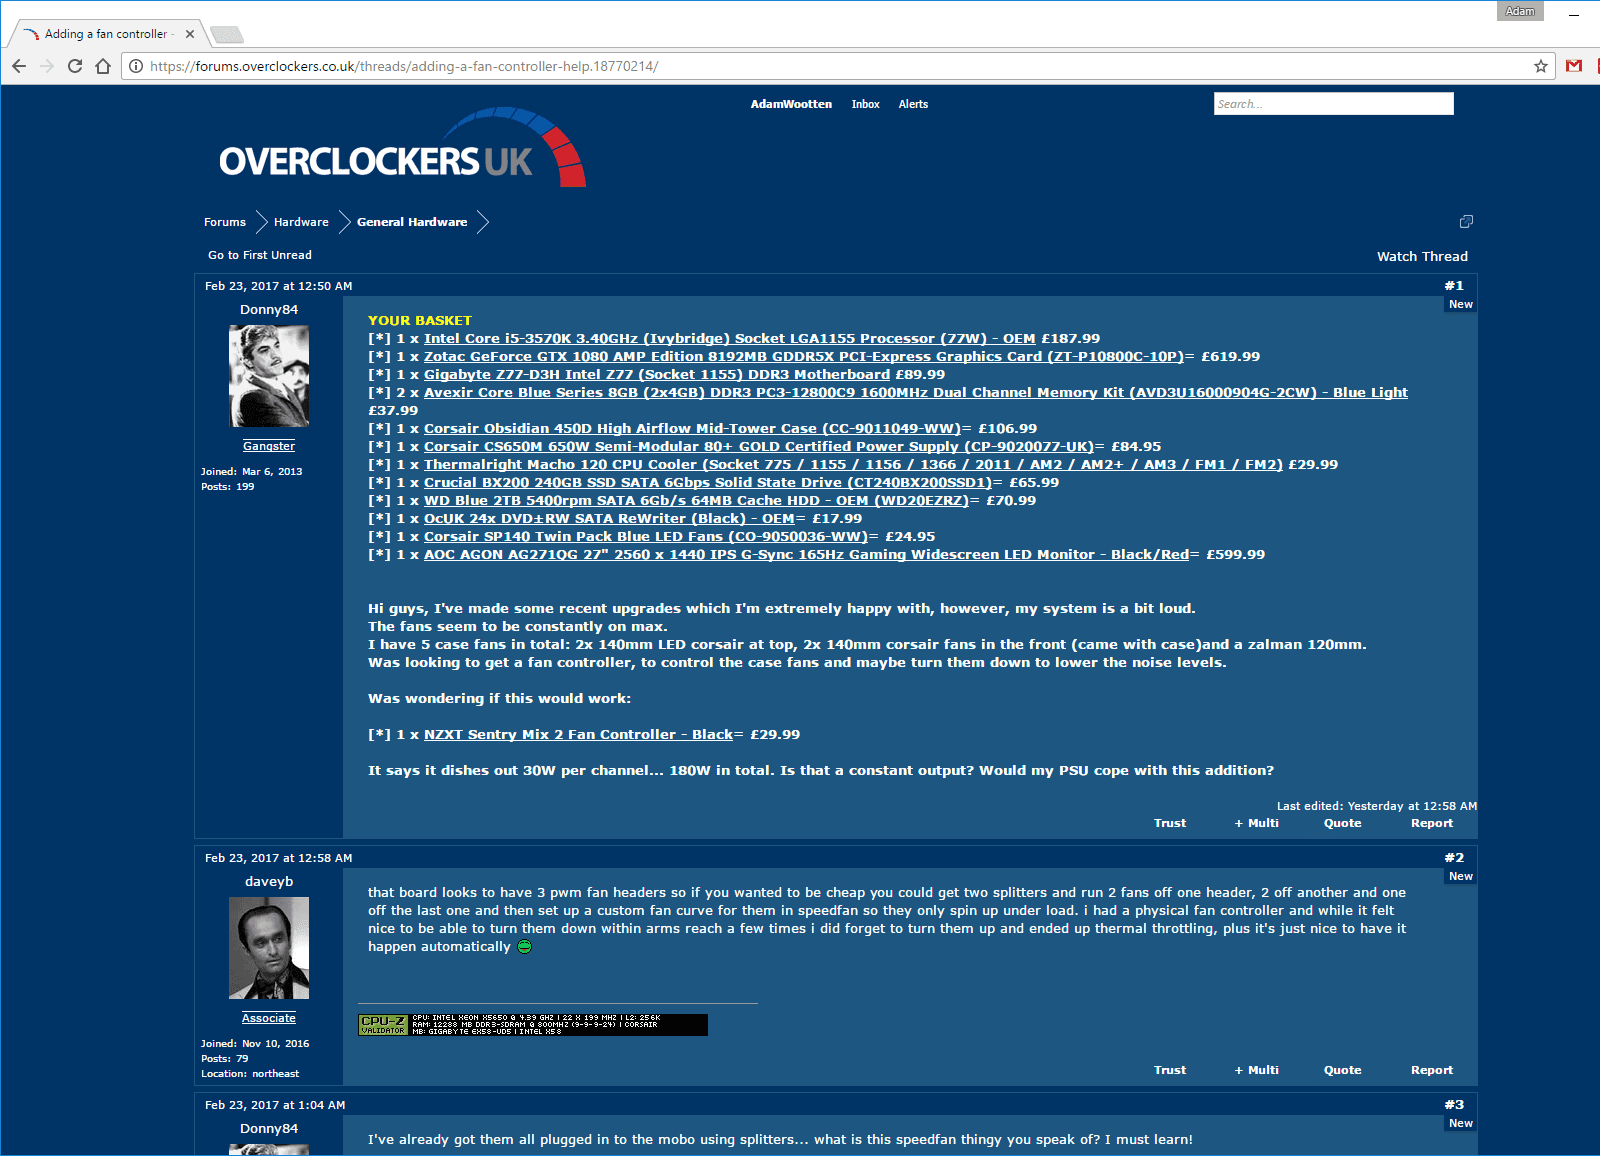Screen dimensions: 1600x1156
Task: Click Trust on daveyb's post
Action: coord(1170,1070)
